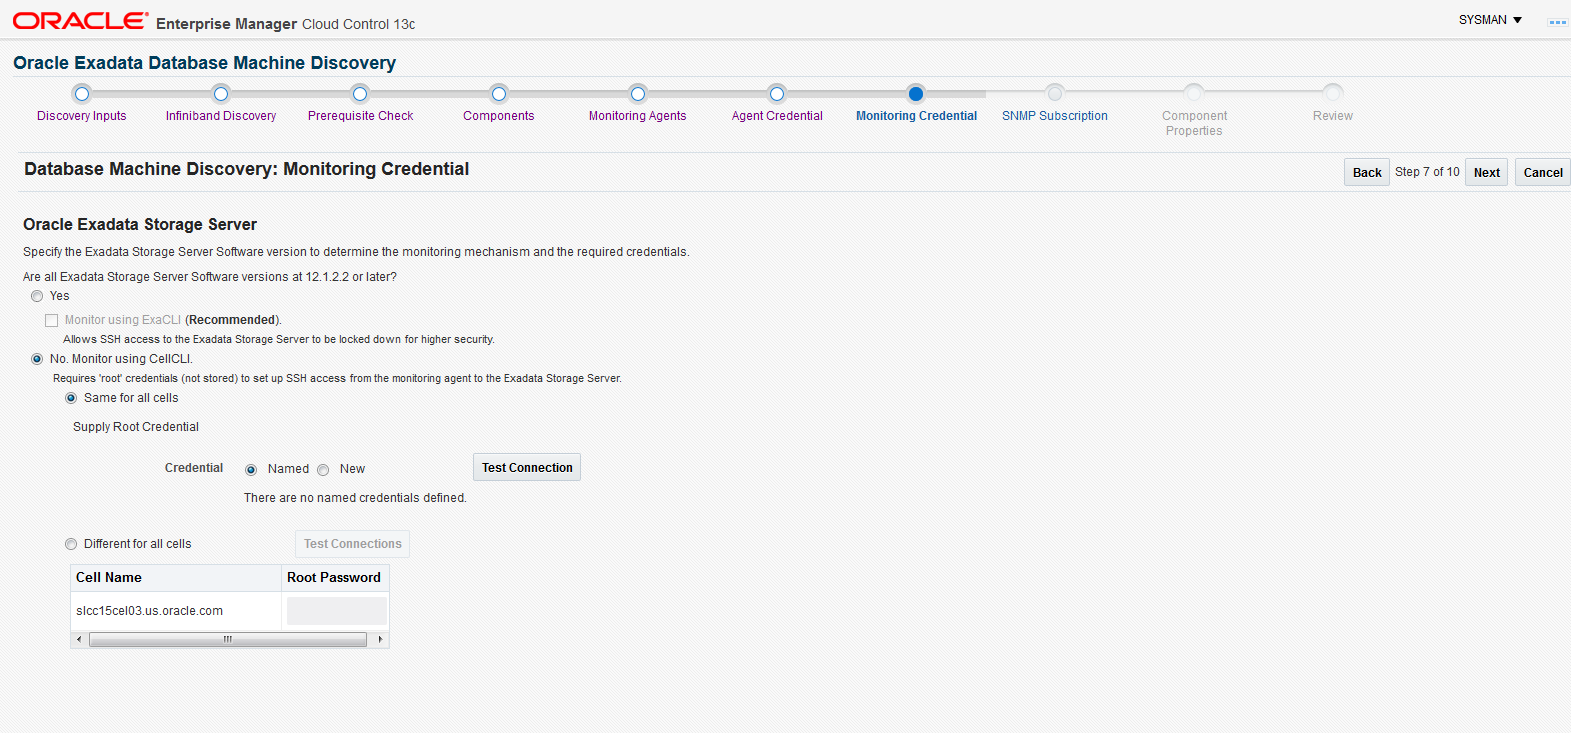Click Review step label
Viewport: 1571px width, 733px height.
(1333, 116)
